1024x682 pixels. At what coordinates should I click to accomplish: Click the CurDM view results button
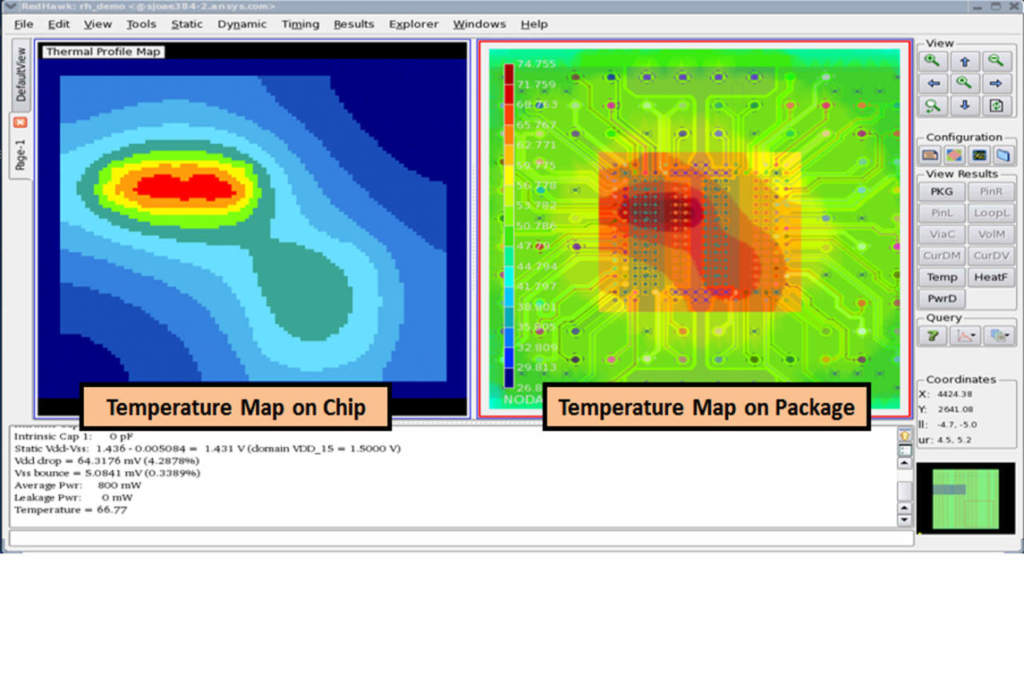point(941,255)
